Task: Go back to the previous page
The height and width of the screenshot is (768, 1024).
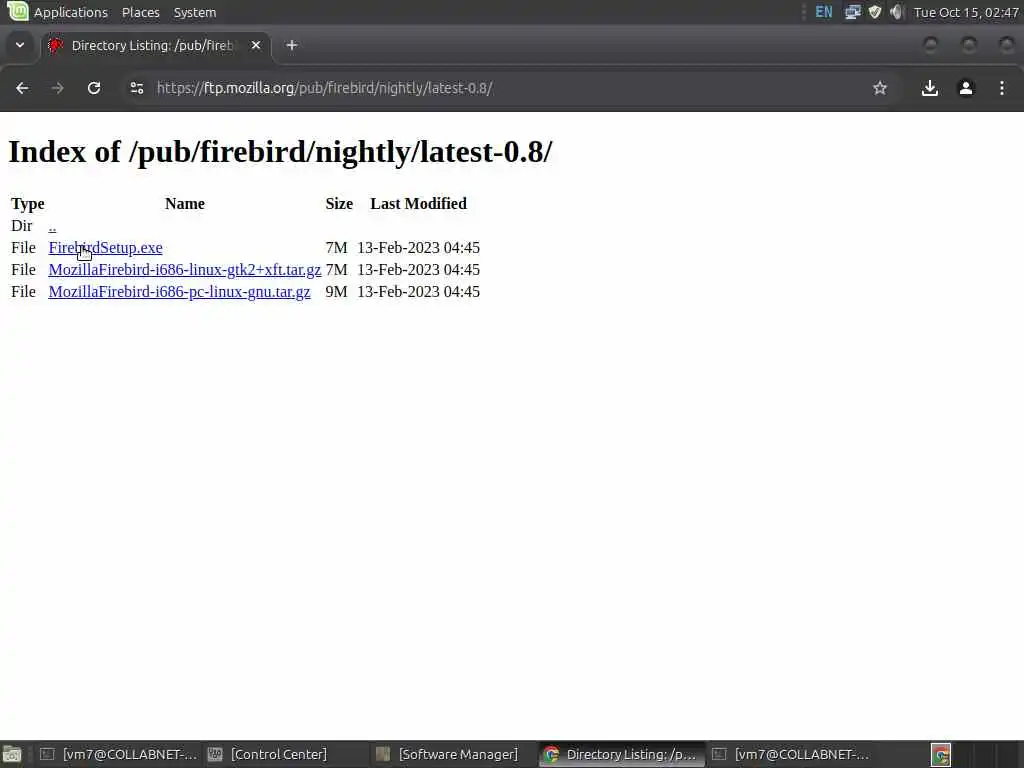Action: pyautogui.click(x=22, y=88)
